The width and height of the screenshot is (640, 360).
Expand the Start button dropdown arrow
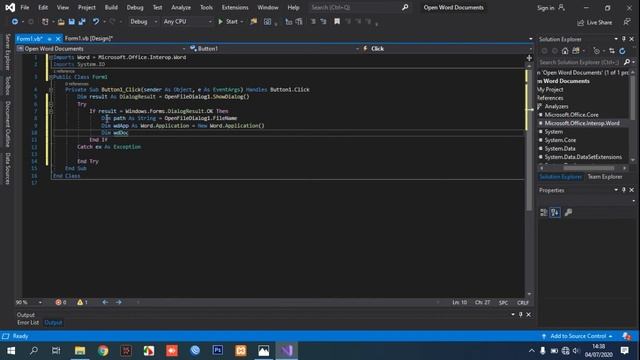(x=242, y=22)
